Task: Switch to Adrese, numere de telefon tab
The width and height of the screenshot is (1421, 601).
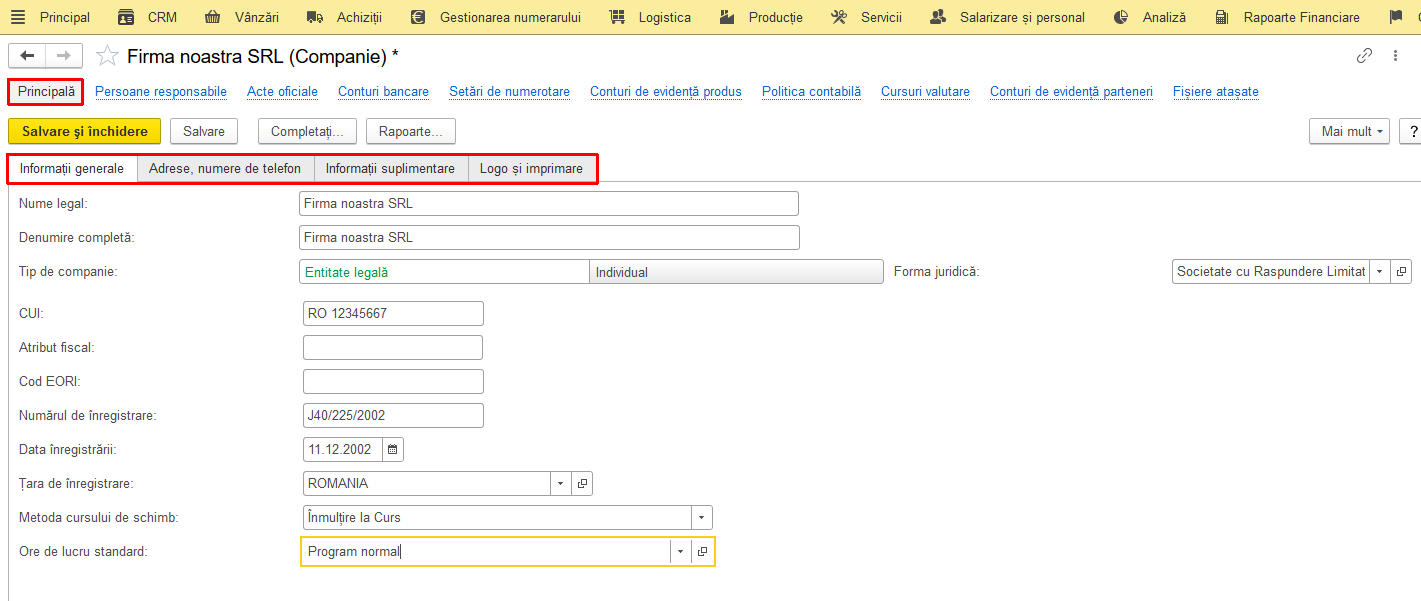Action: [x=225, y=169]
